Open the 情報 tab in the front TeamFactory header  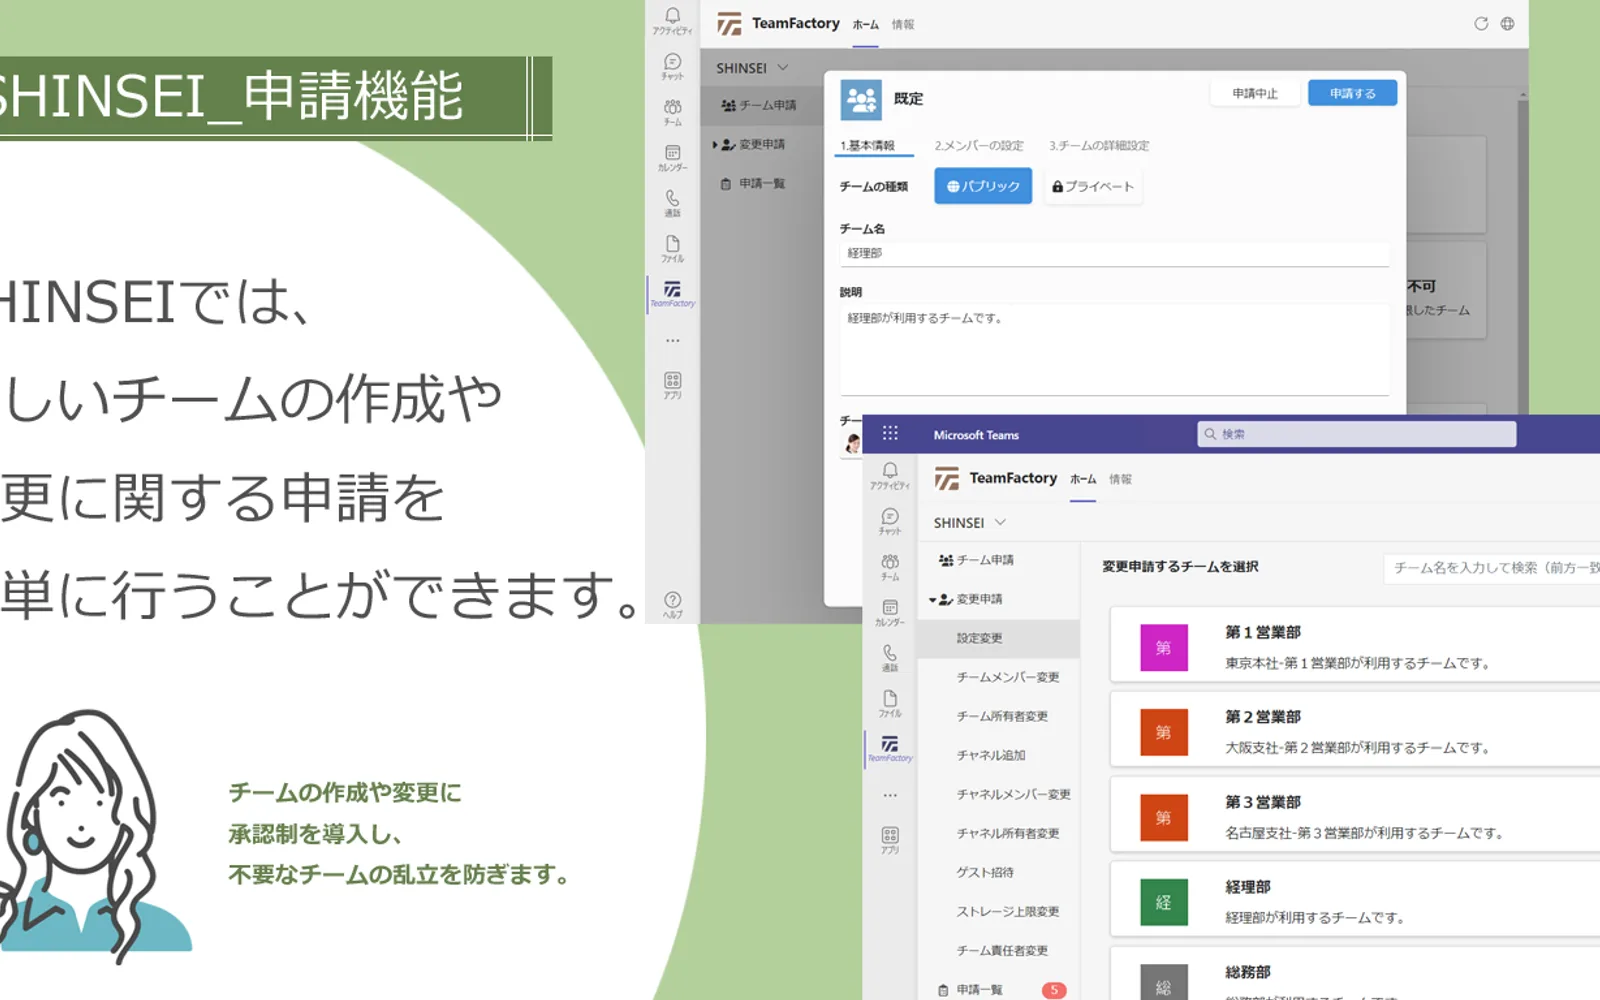(1120, 479)
